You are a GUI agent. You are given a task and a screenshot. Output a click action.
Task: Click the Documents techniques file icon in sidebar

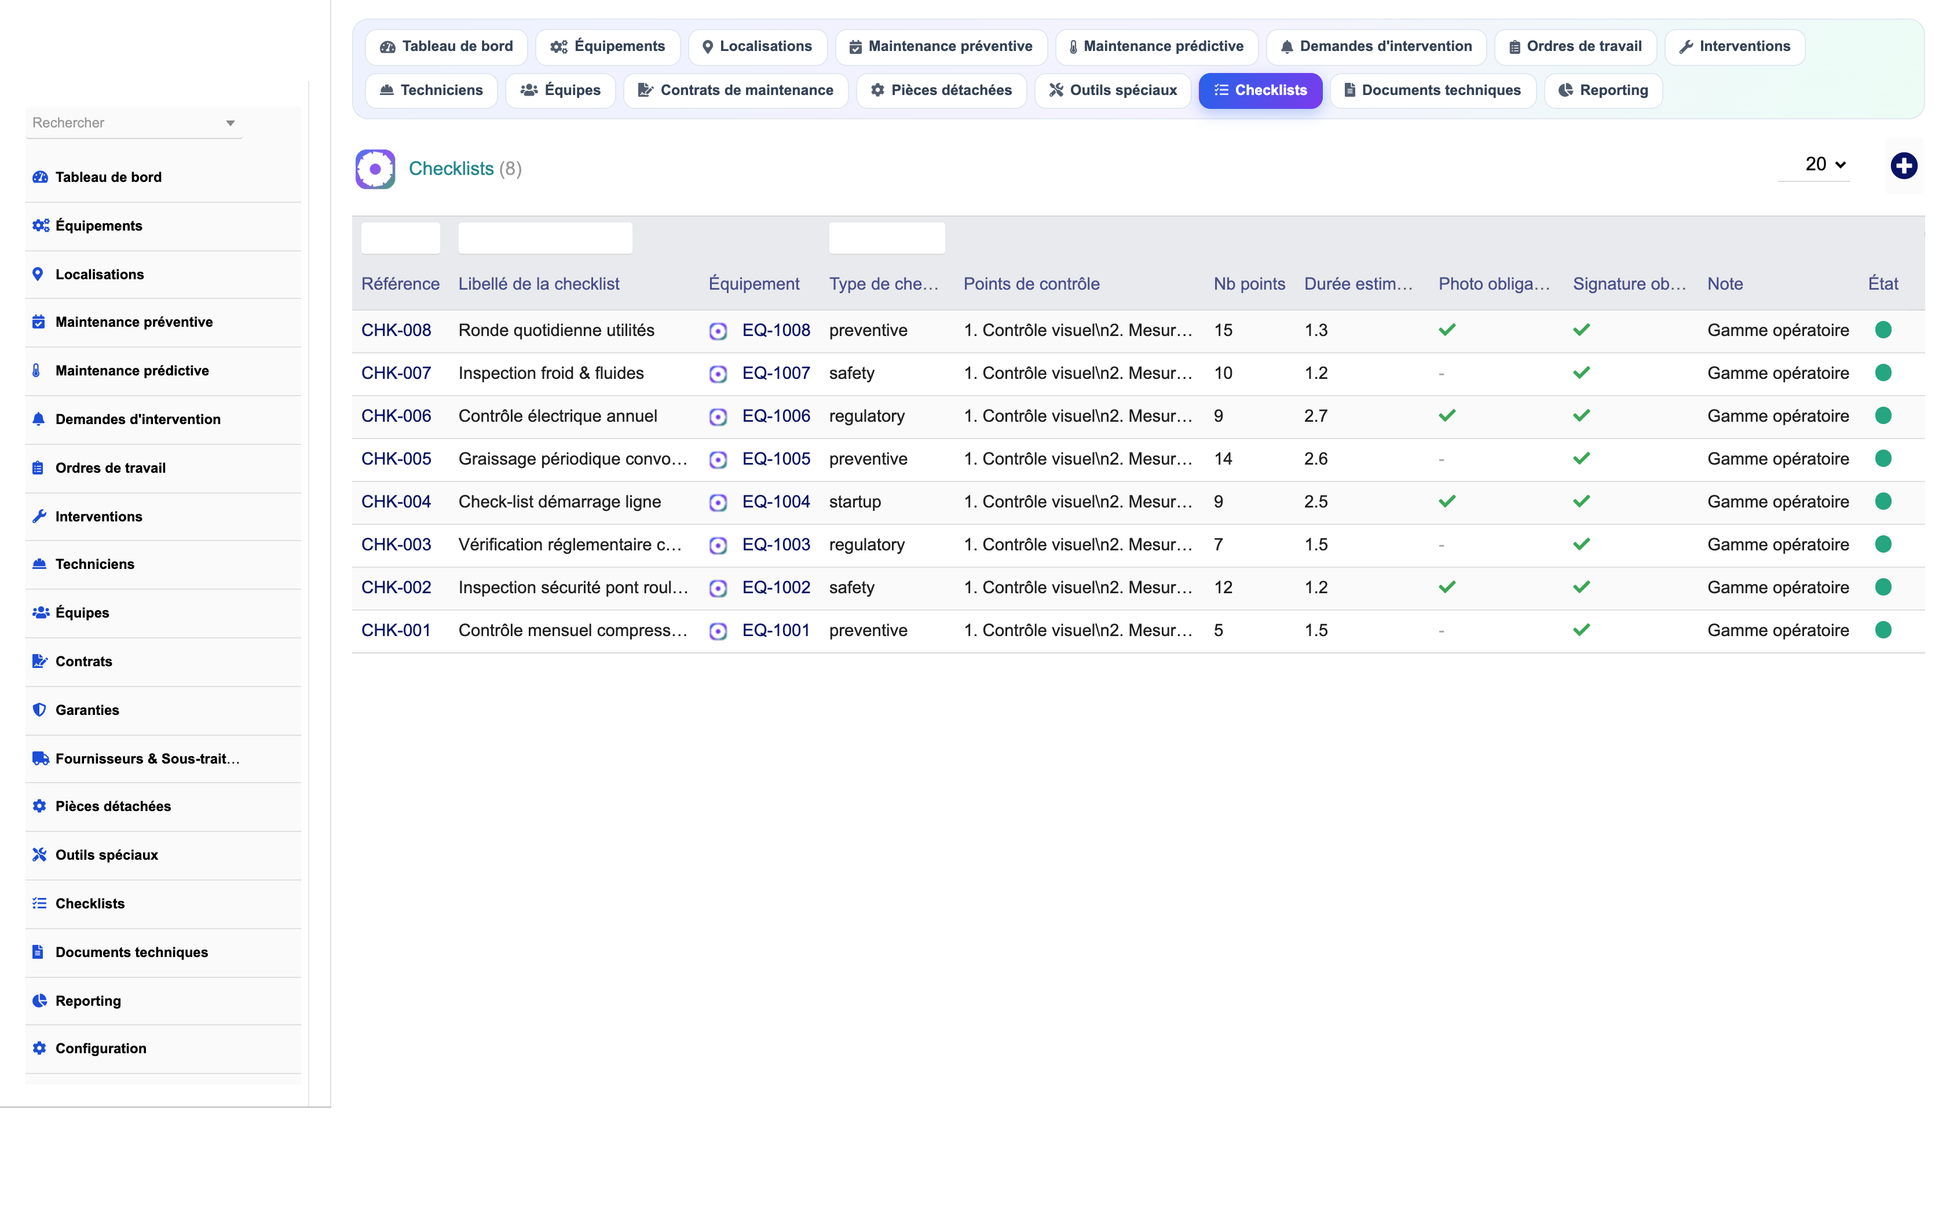coord(38,952)
